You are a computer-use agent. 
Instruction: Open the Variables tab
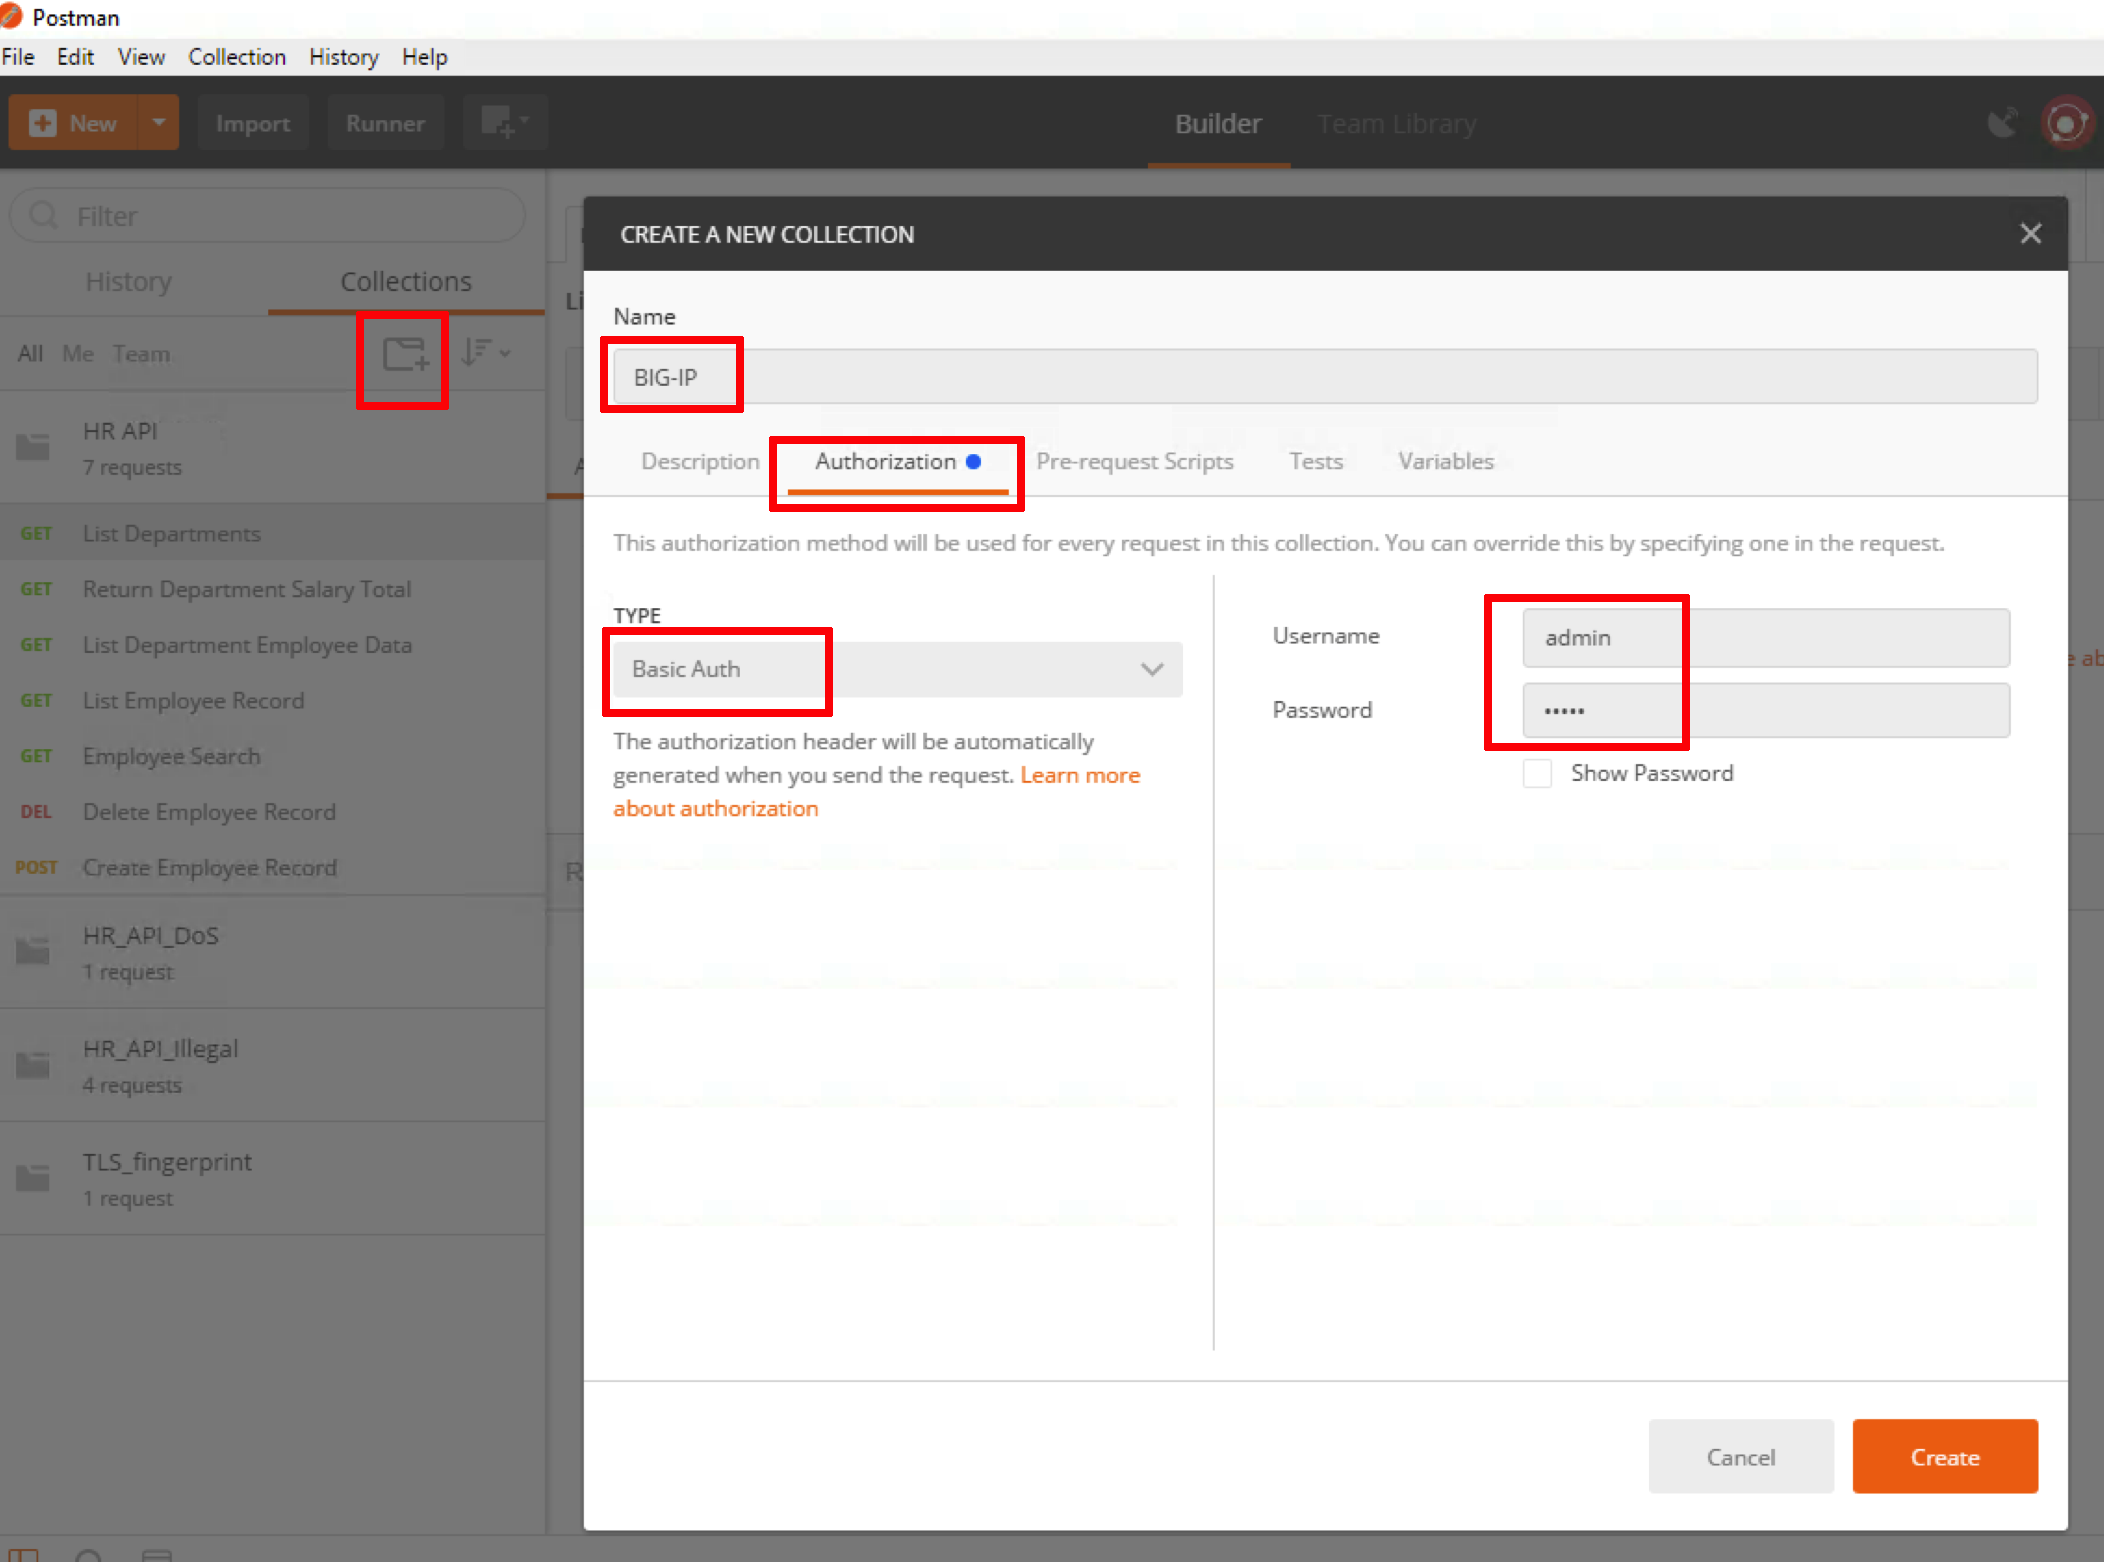[1446, 461]
